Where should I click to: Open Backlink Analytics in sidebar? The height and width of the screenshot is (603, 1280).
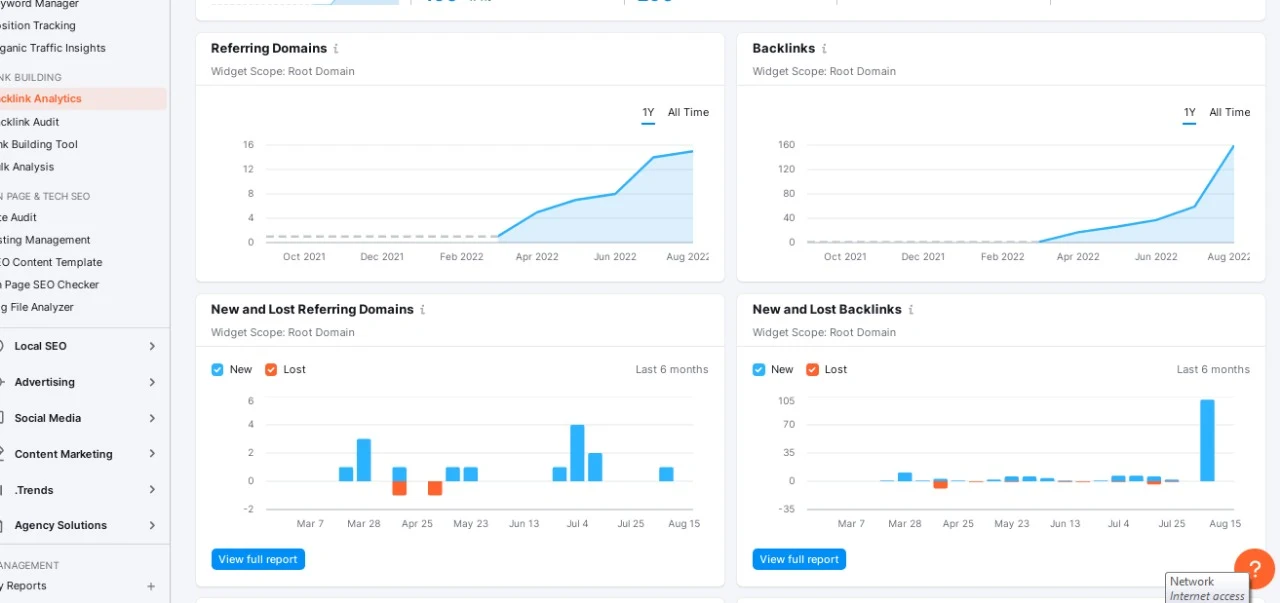pyautogui.click(x=82, y=99)
